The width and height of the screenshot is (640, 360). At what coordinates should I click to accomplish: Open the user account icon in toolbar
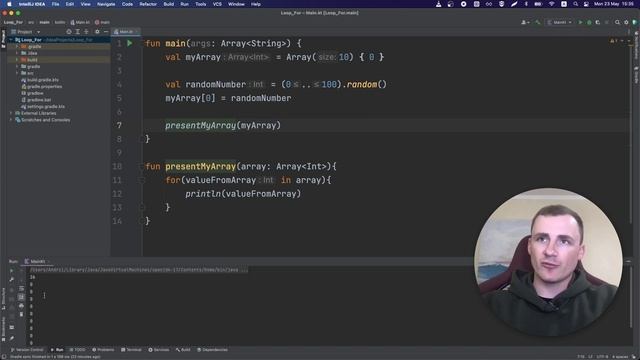click(x=524, y=22)
